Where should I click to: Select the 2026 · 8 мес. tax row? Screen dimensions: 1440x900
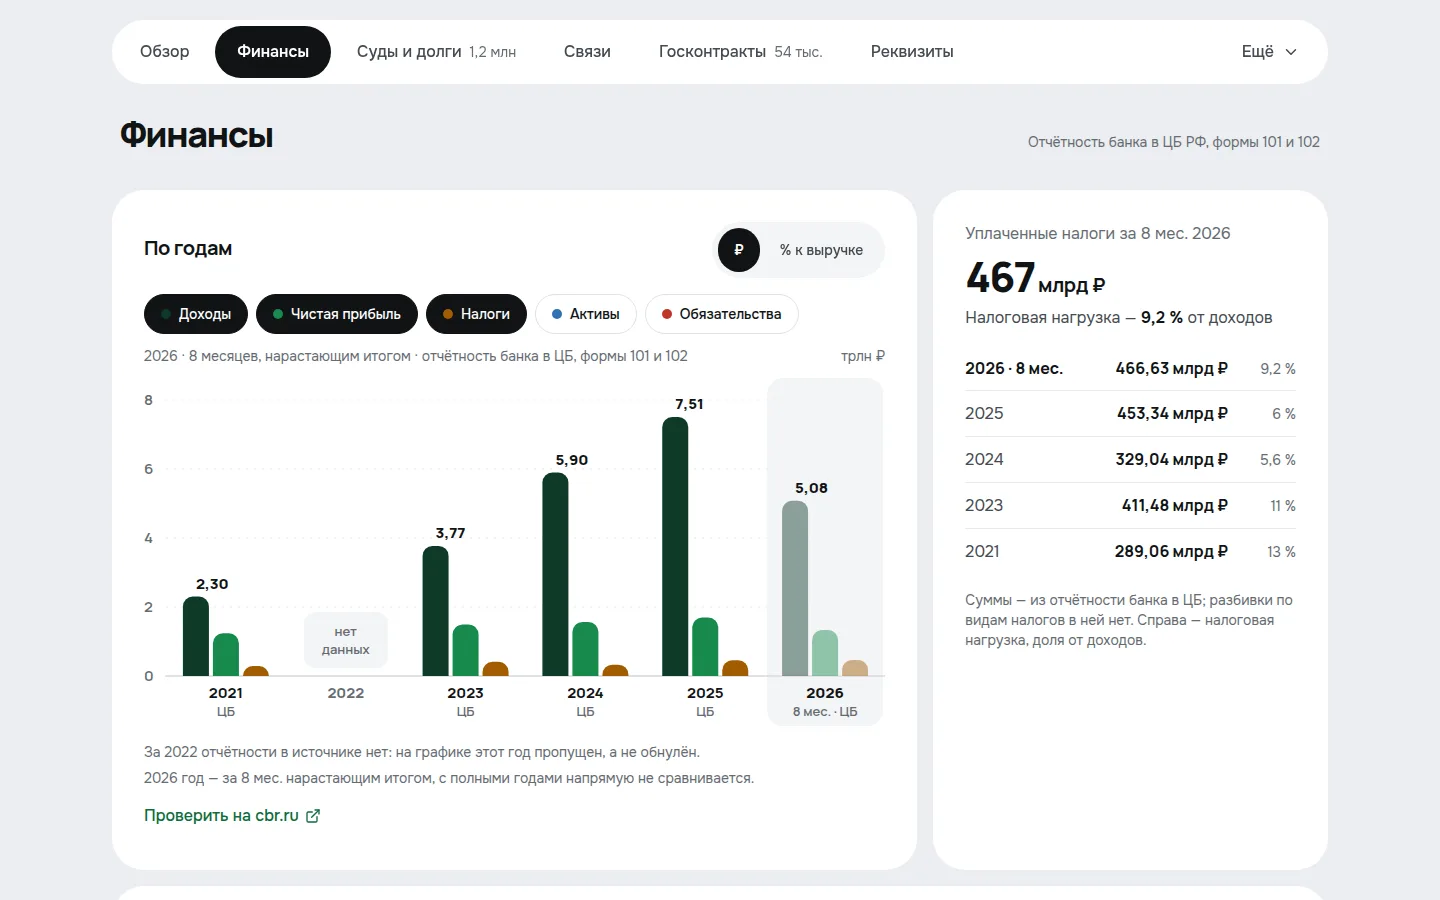coord(1130,369)
